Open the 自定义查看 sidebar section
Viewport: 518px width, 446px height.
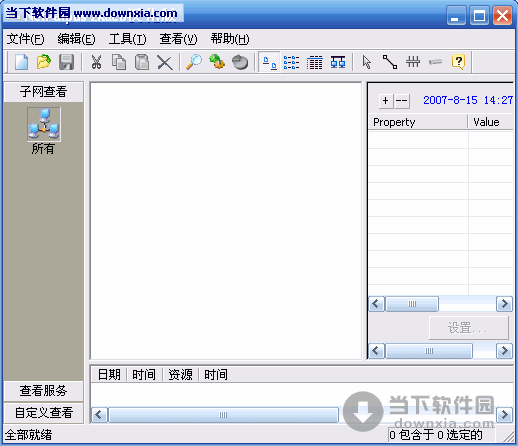coord(44,413)
